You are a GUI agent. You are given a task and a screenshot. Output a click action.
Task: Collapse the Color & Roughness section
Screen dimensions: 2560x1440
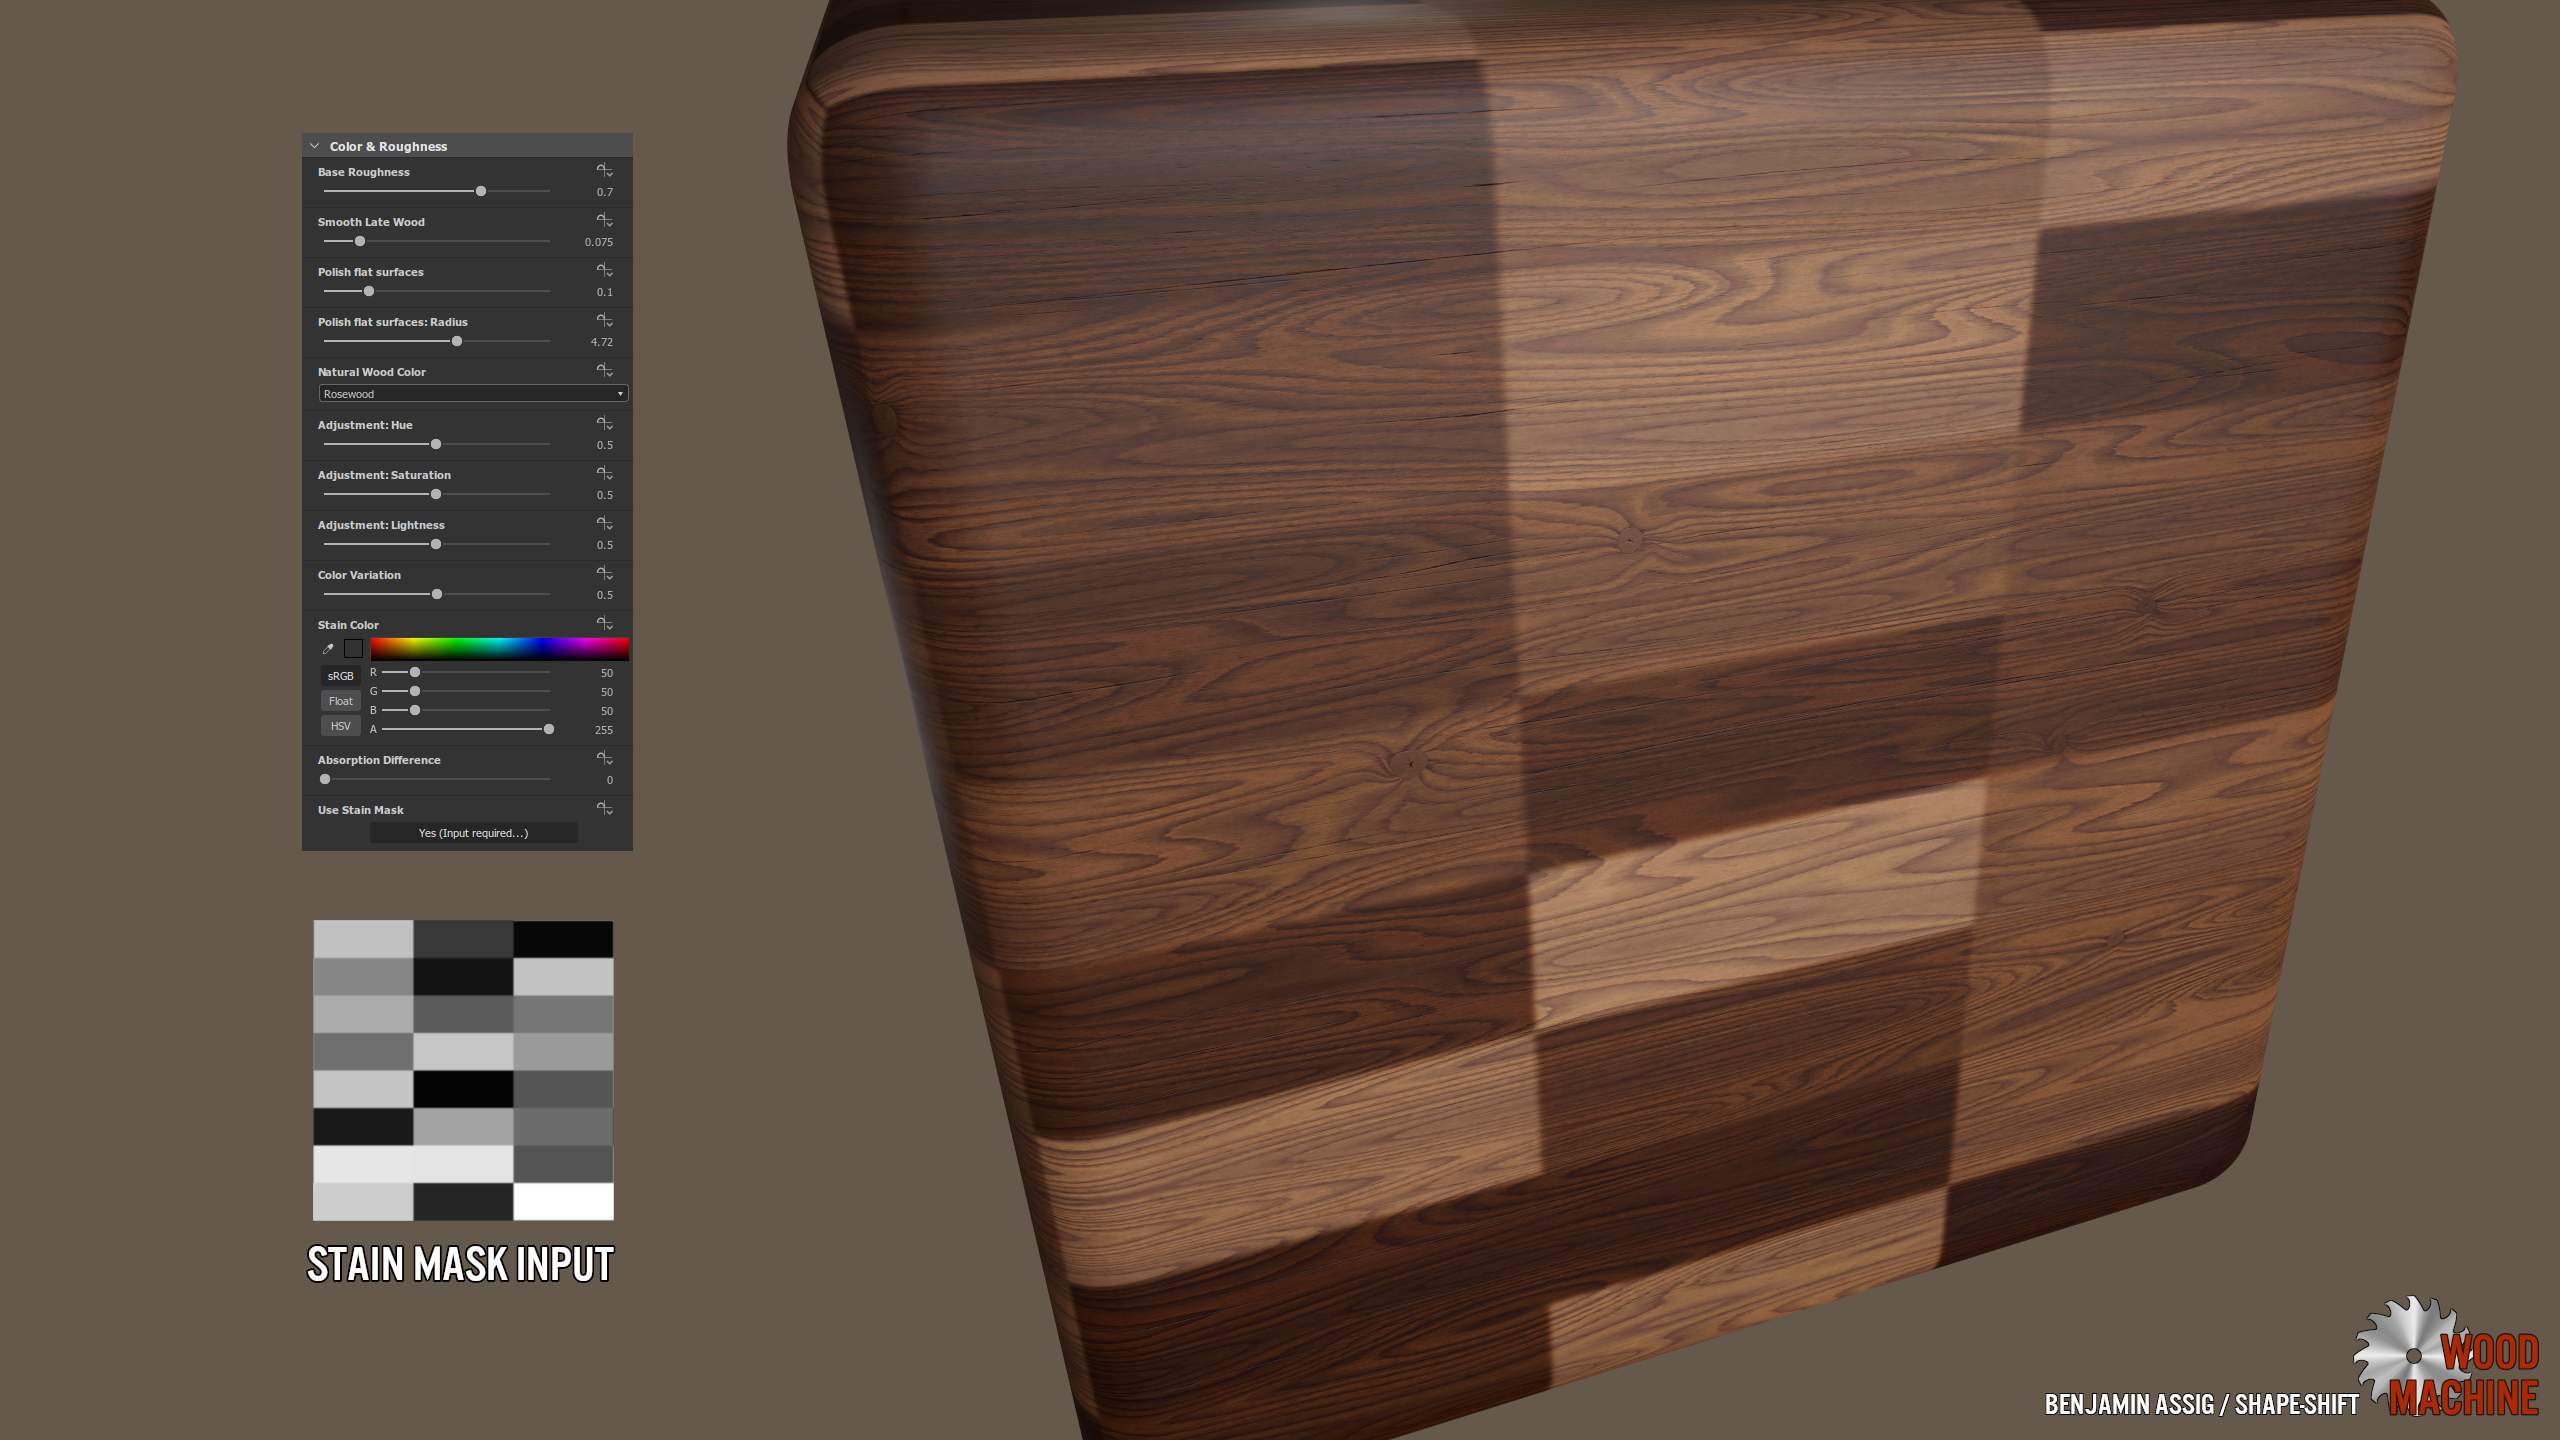click(315, 146)
